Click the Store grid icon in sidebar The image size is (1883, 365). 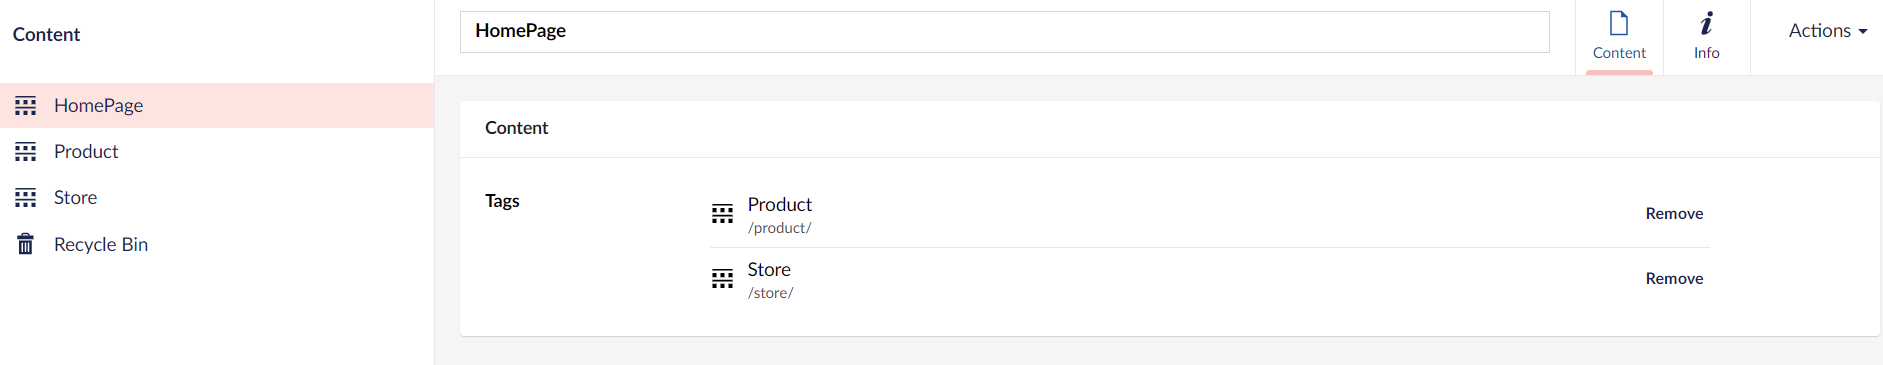click(26, 197)
